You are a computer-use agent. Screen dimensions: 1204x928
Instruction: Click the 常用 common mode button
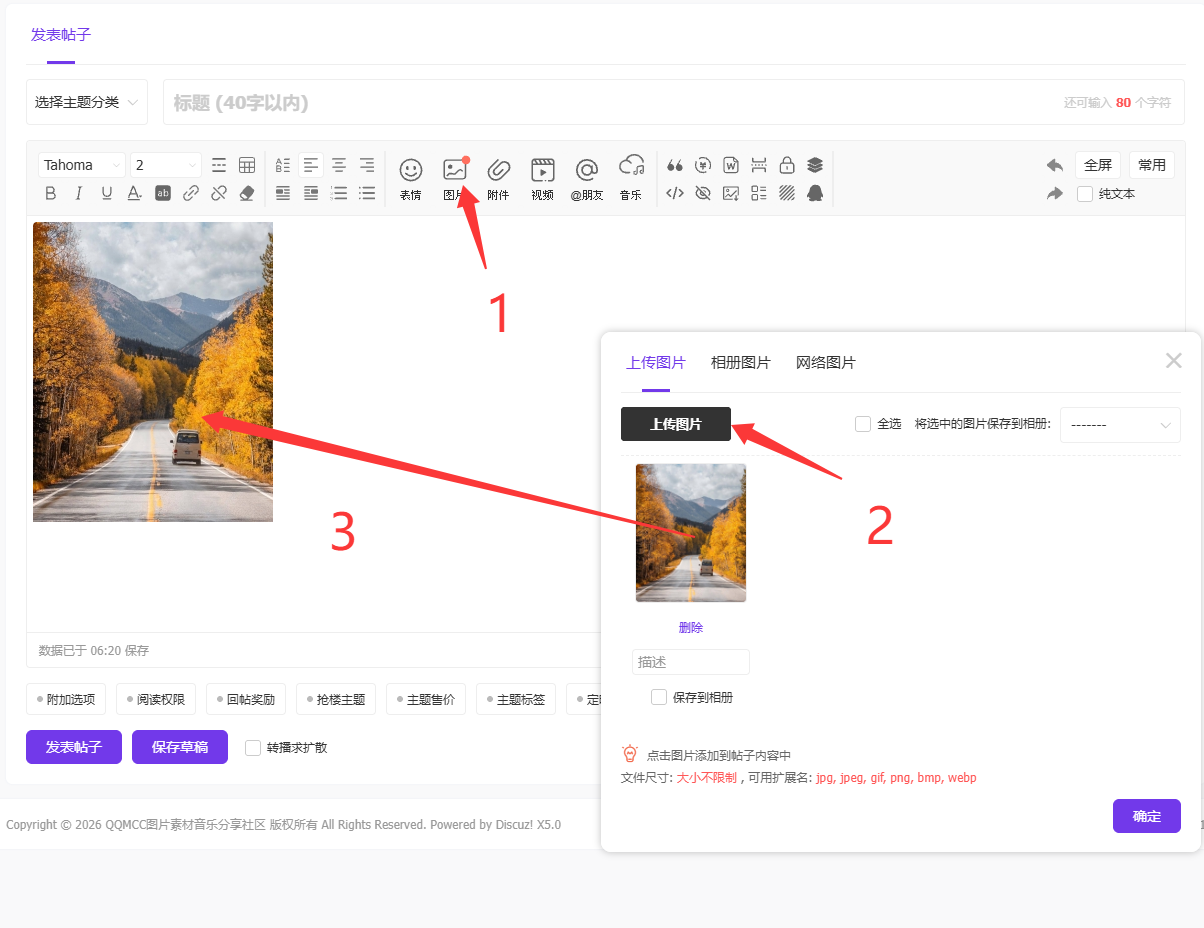pyautogui.click(x=1152, y=165)
